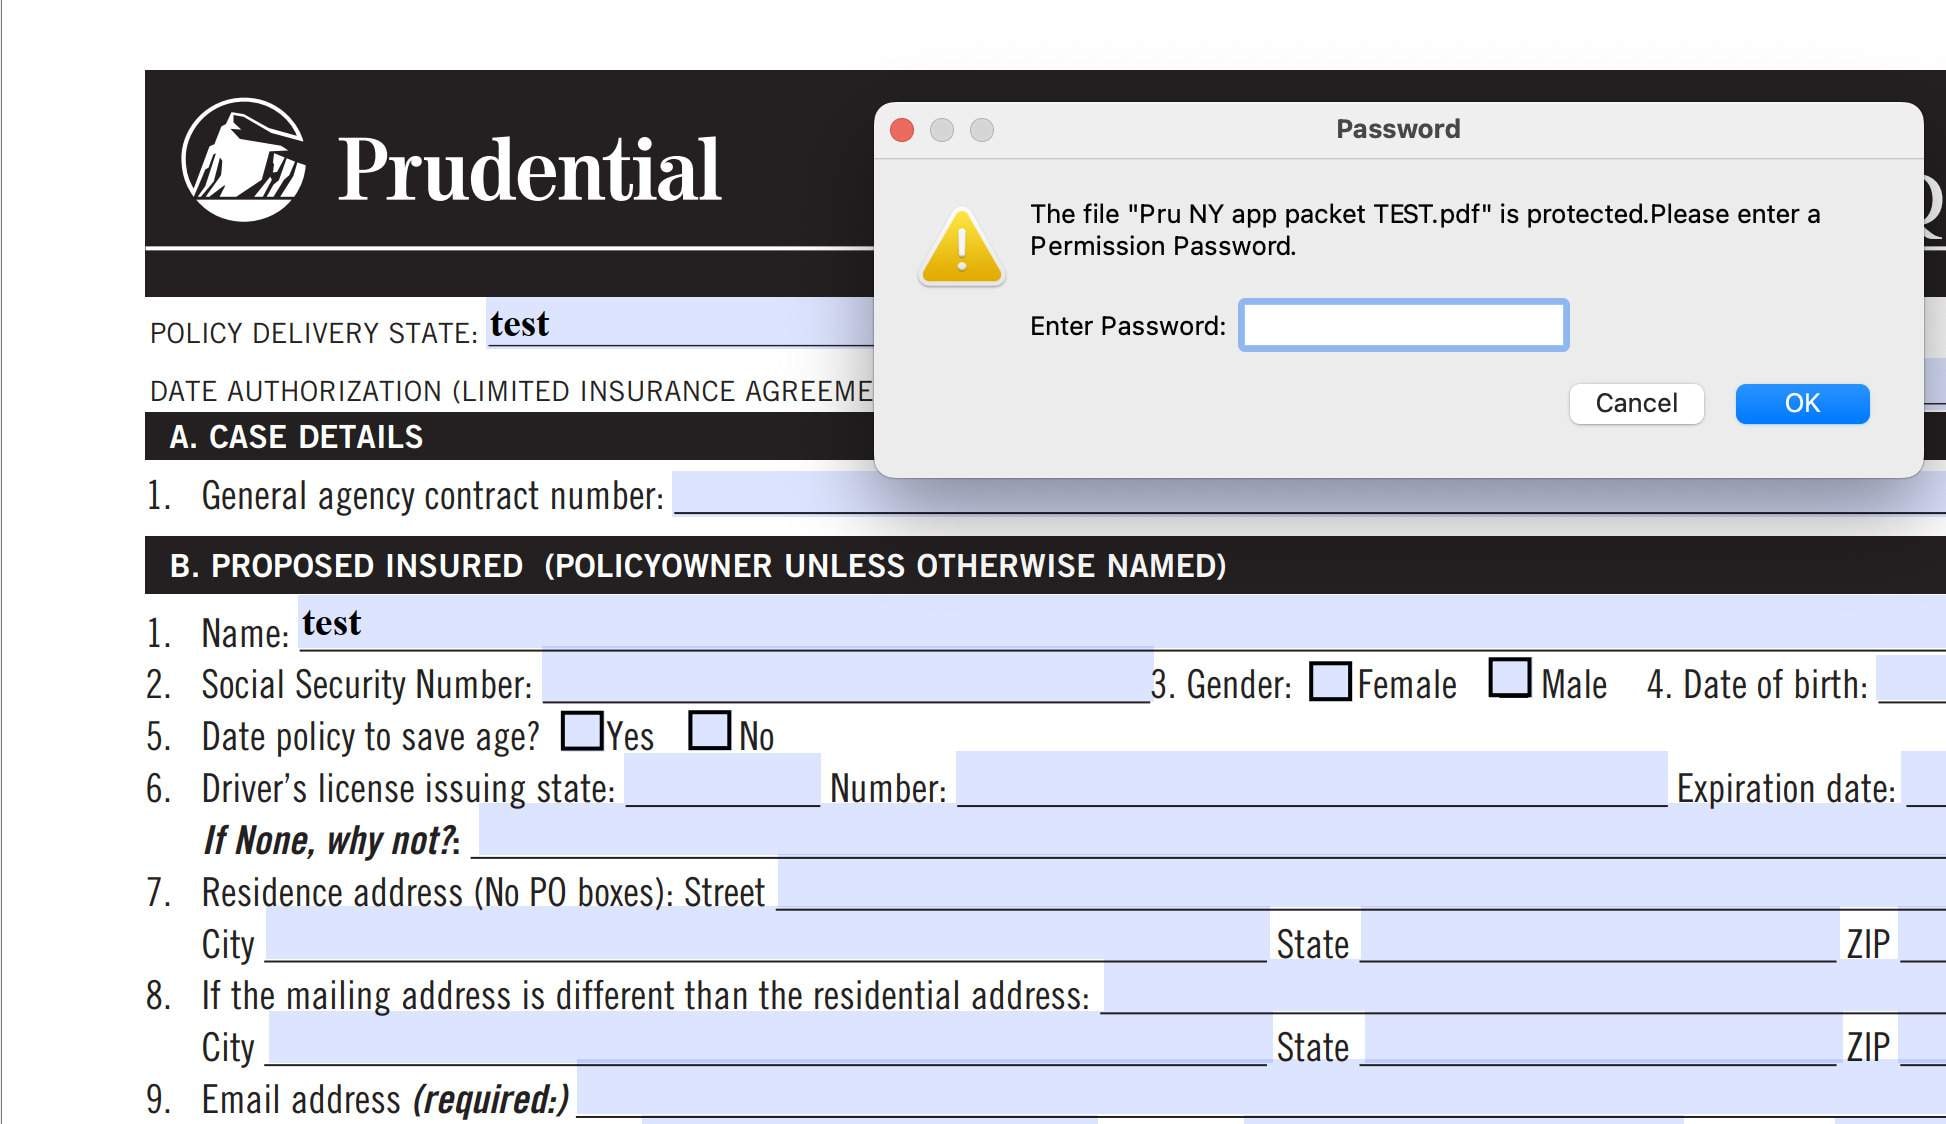
Task: Click the Policy Delivery State field
Action: (680, 323)
